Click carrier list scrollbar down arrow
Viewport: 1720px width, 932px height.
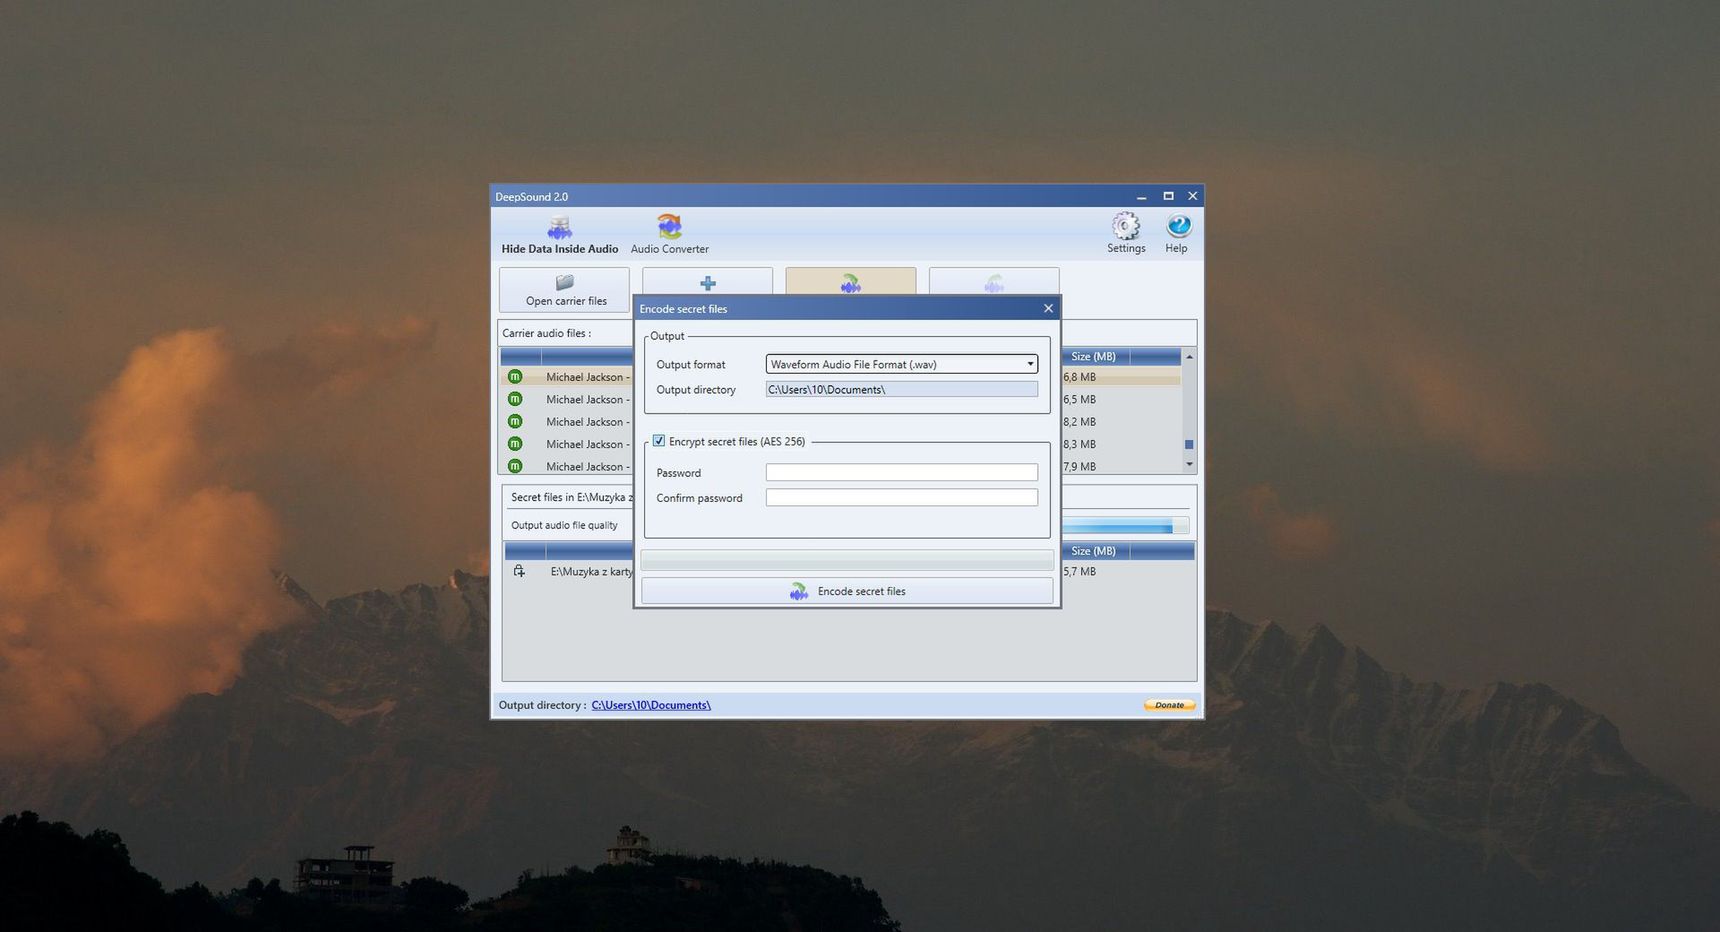pyautogui.click(x=1189, y=464)
